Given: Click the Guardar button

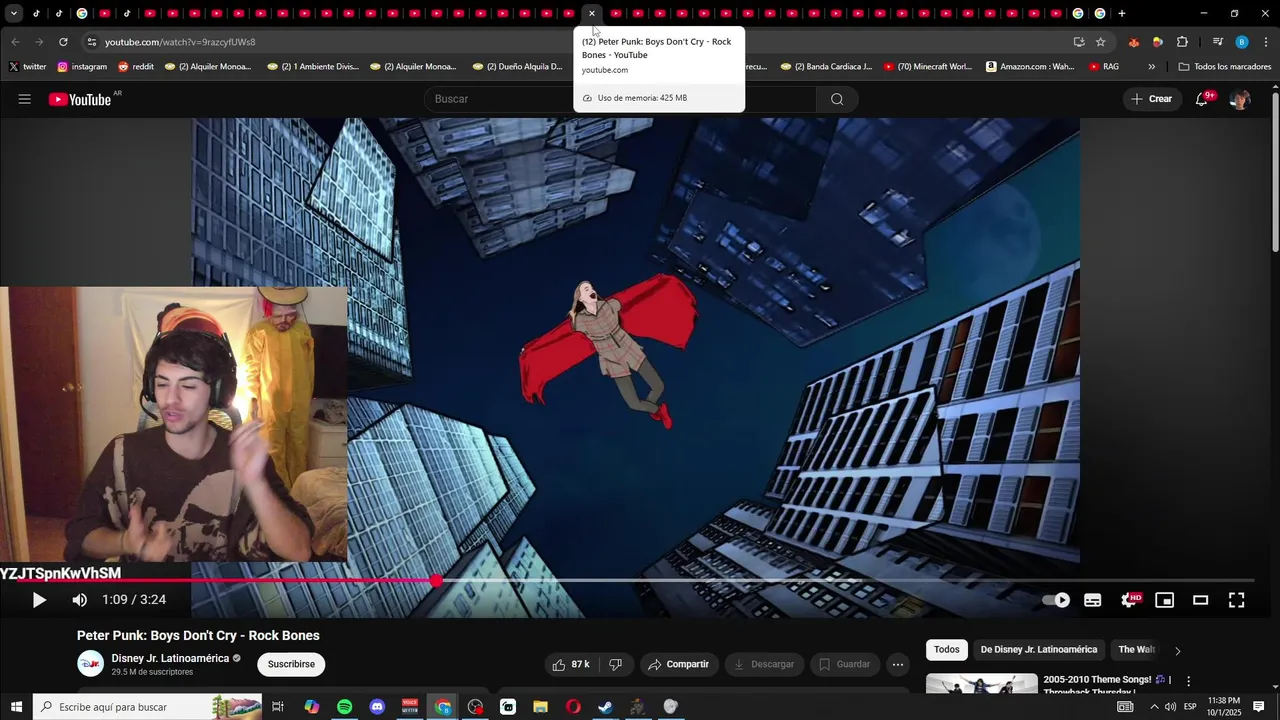Looking at the screenshot, I should point(845,664).
